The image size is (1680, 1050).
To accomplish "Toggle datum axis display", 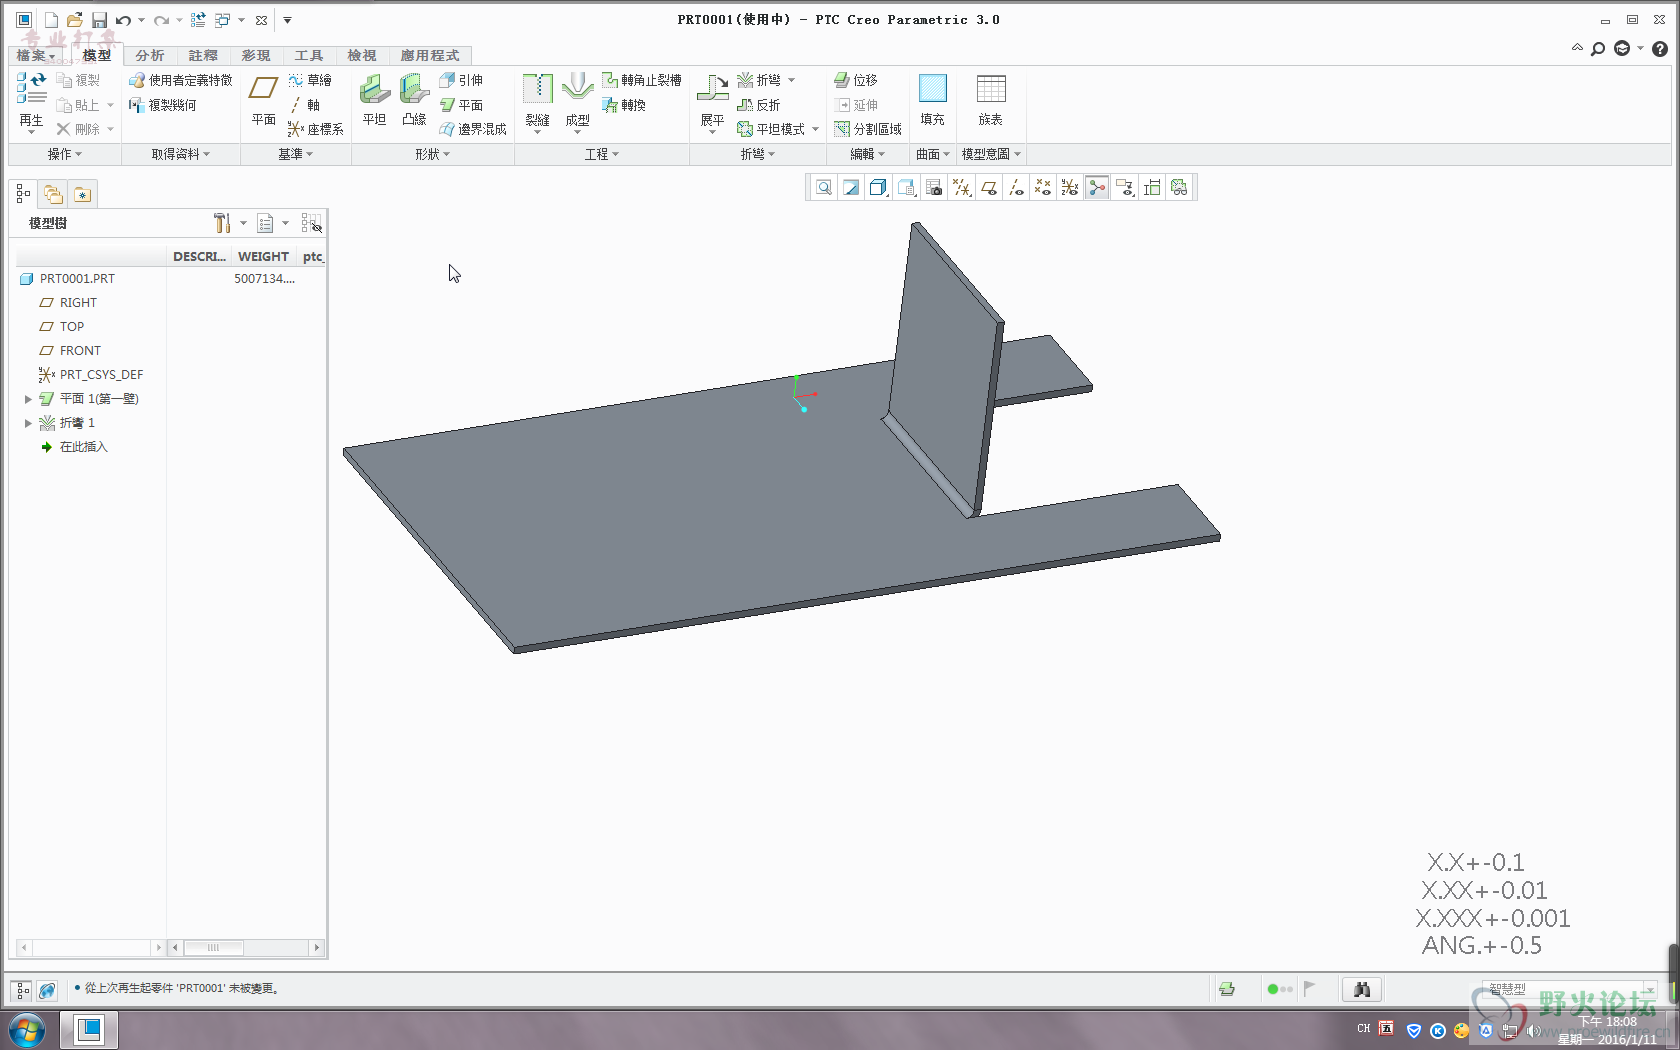I will coord(1015,188).
